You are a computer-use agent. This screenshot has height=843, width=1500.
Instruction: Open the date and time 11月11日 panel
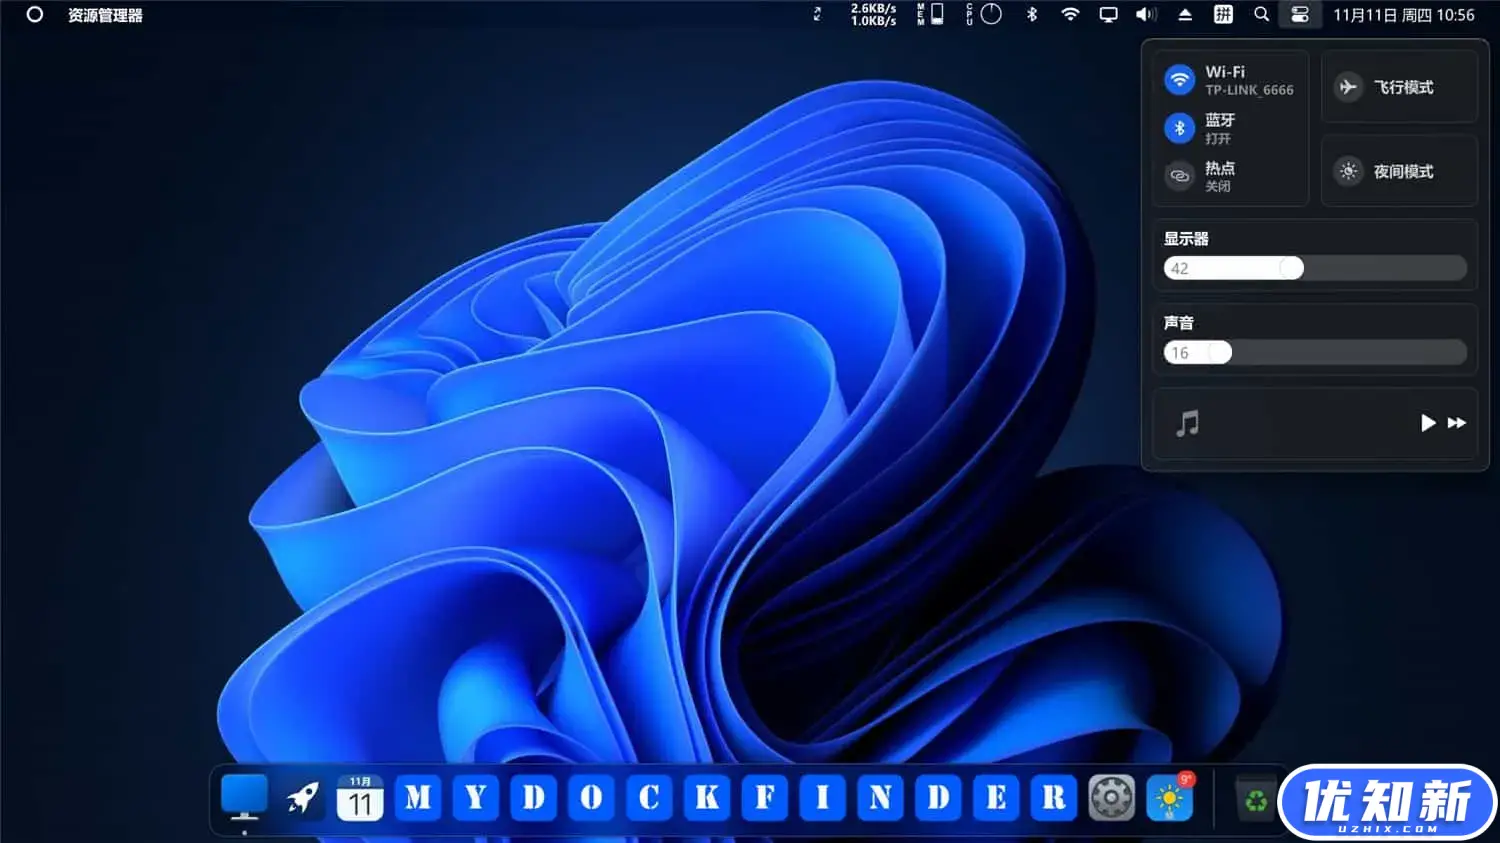[1403, 15]
